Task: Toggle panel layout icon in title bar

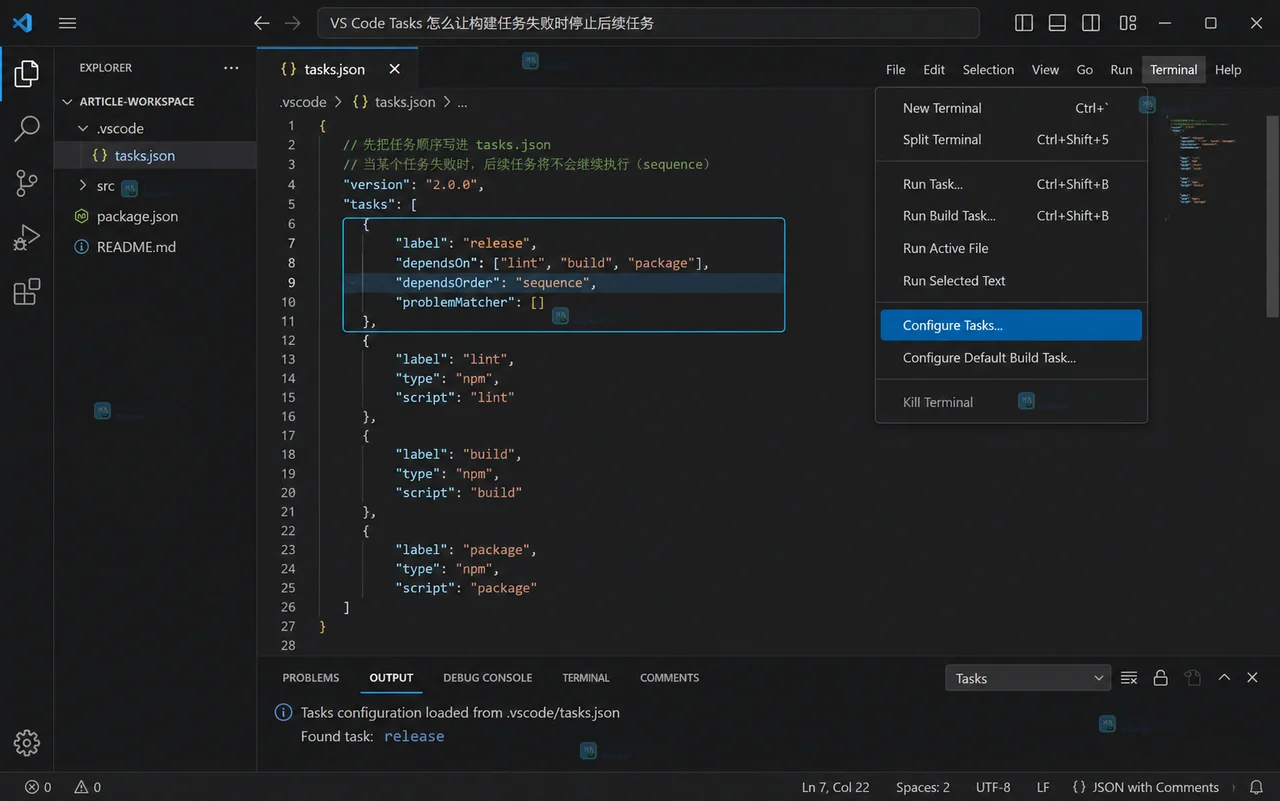Action: coord(1057,23)
